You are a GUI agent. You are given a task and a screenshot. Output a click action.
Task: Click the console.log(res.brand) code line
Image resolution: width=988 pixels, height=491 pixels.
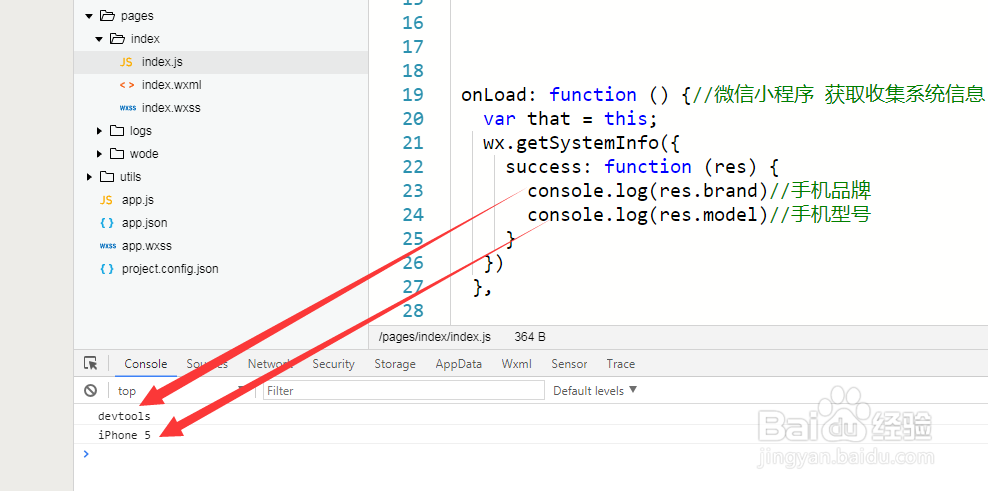pyautogui.click(x=699, y=190)
